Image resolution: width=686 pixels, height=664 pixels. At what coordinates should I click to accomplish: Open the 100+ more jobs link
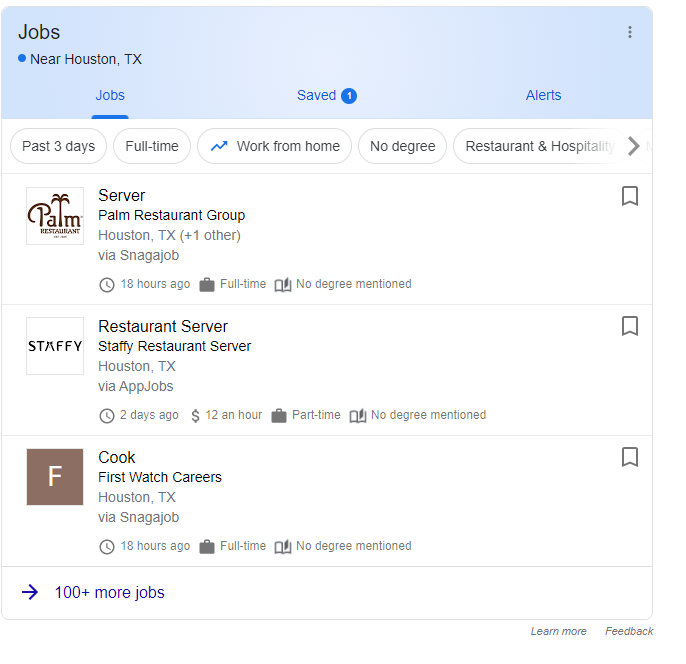tap(109, 592)
